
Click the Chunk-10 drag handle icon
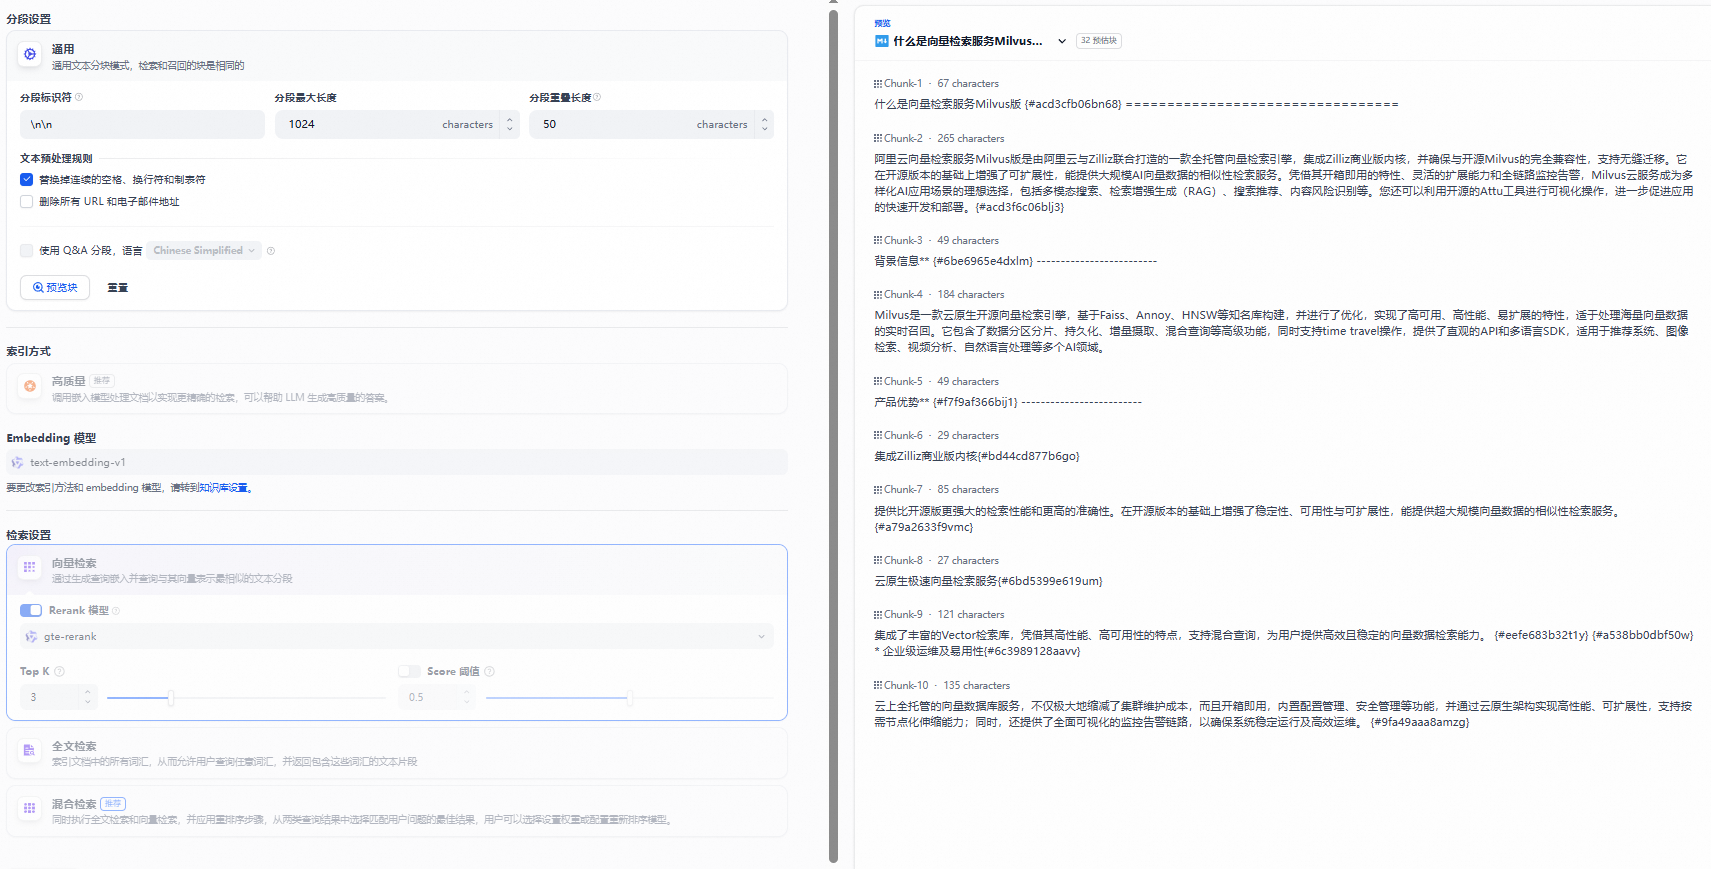[x=878, y=686]
